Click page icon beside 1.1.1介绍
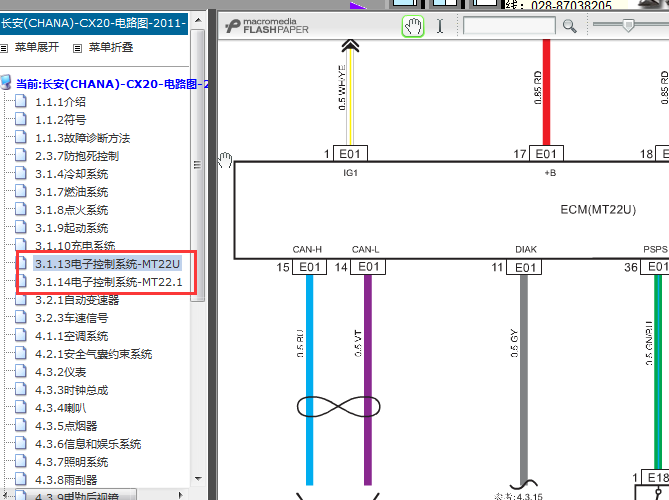The width and height of the screenshot is (669, 500). pyautogui.click(x=20, y=101)
